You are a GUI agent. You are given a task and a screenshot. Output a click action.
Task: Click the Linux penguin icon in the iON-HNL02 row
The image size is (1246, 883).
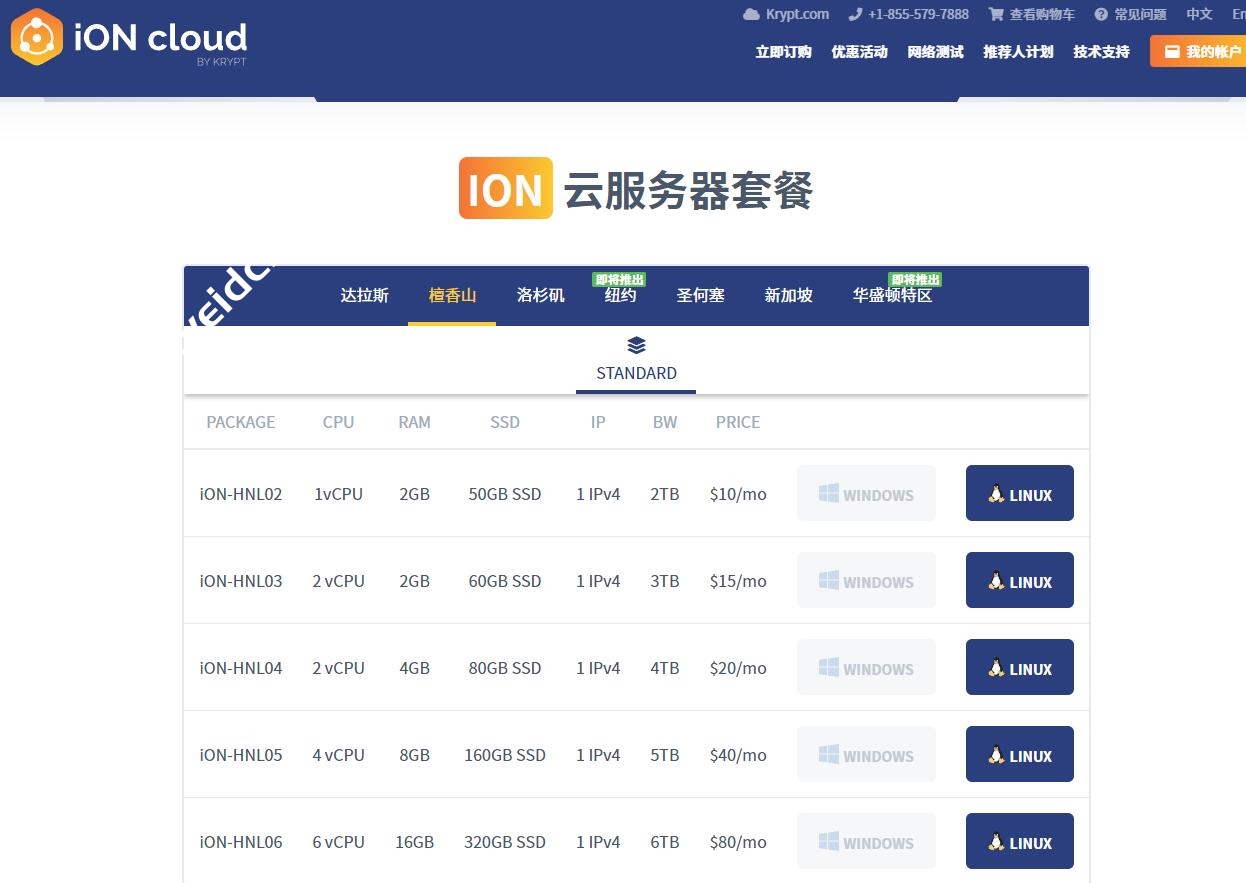tap(996, 493)
